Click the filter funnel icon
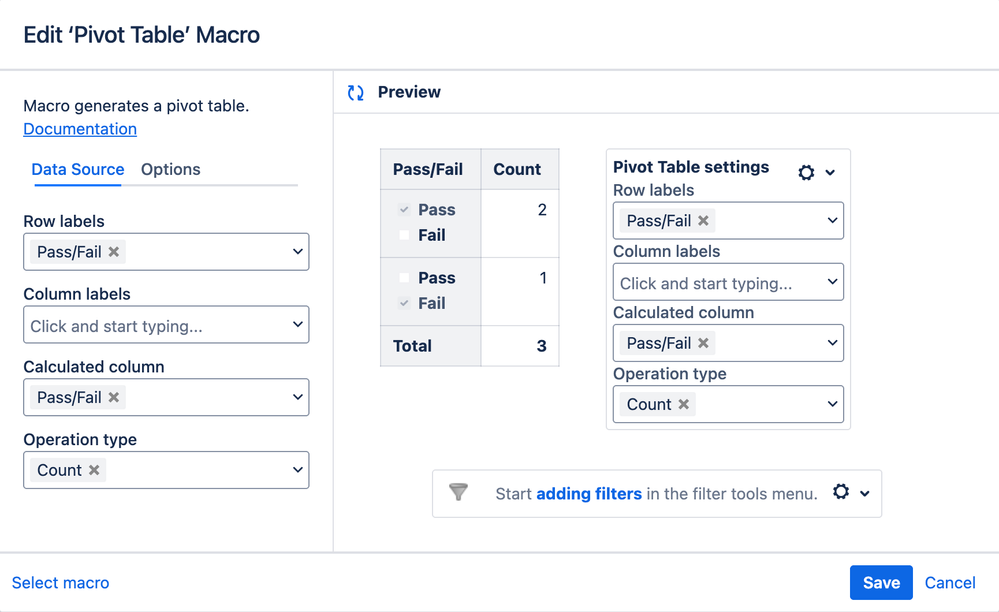This screenshot has height=612, width=999. point(458,492)
